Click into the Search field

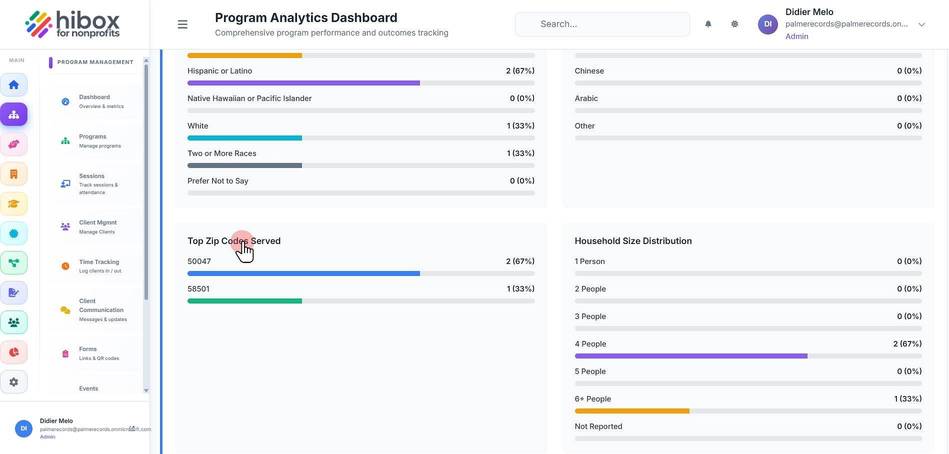point(602,24)
